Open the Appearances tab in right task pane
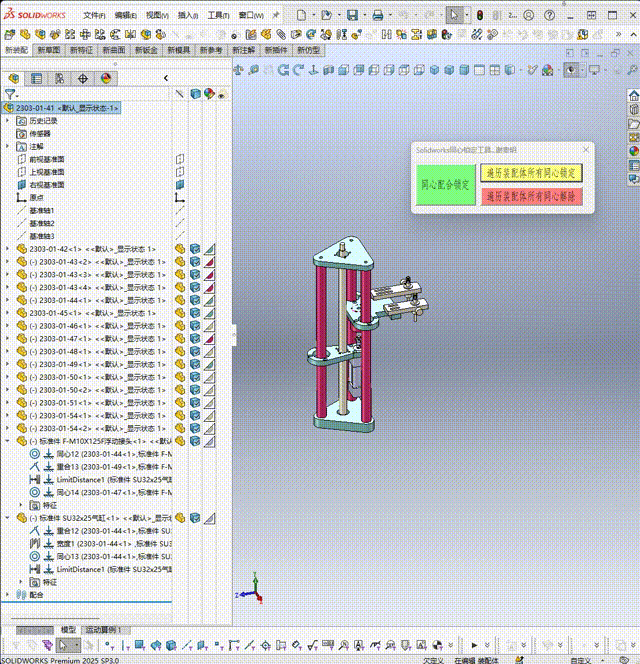The height and width of the screenshot is (664, 640). coord(634,151)
